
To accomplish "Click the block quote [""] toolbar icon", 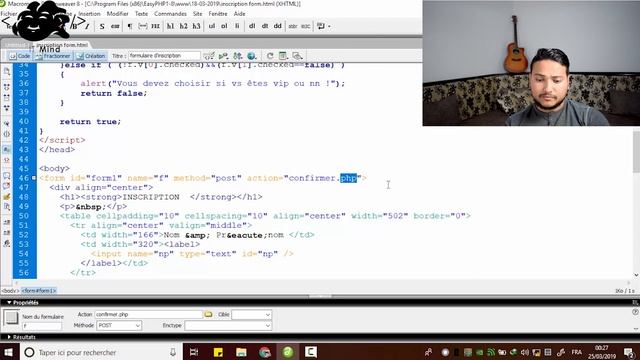I will coord(142,26).
